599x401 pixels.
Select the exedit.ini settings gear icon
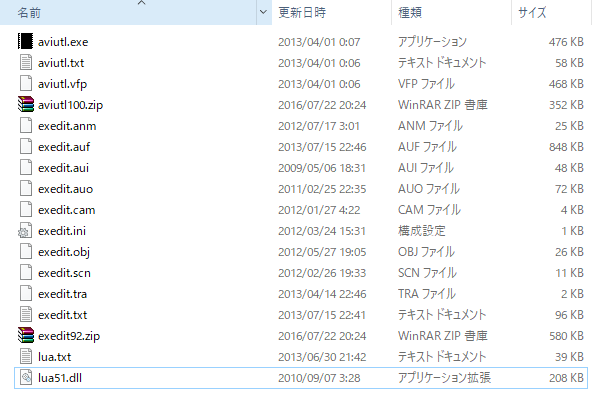point(25,231)
